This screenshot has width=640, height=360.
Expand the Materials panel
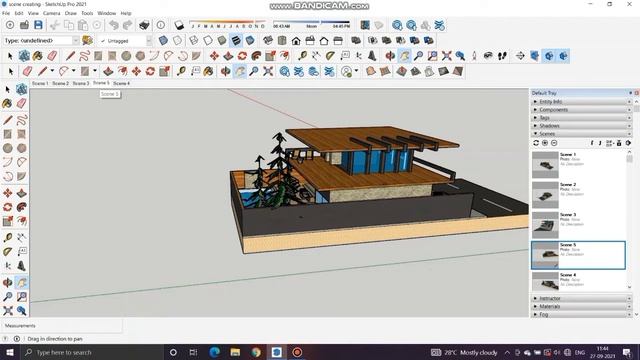pos(582,307)
